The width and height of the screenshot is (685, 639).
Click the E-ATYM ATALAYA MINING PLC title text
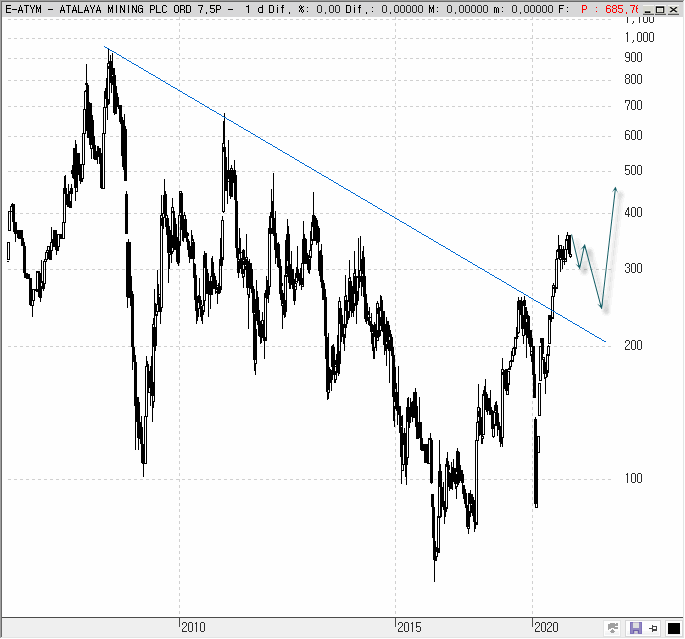pos(114,9)
